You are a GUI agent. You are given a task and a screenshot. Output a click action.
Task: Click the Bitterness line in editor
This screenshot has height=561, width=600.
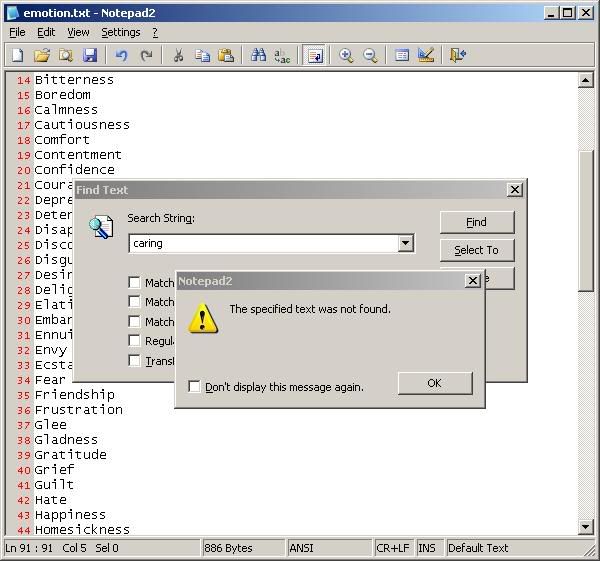pos(74,80)
